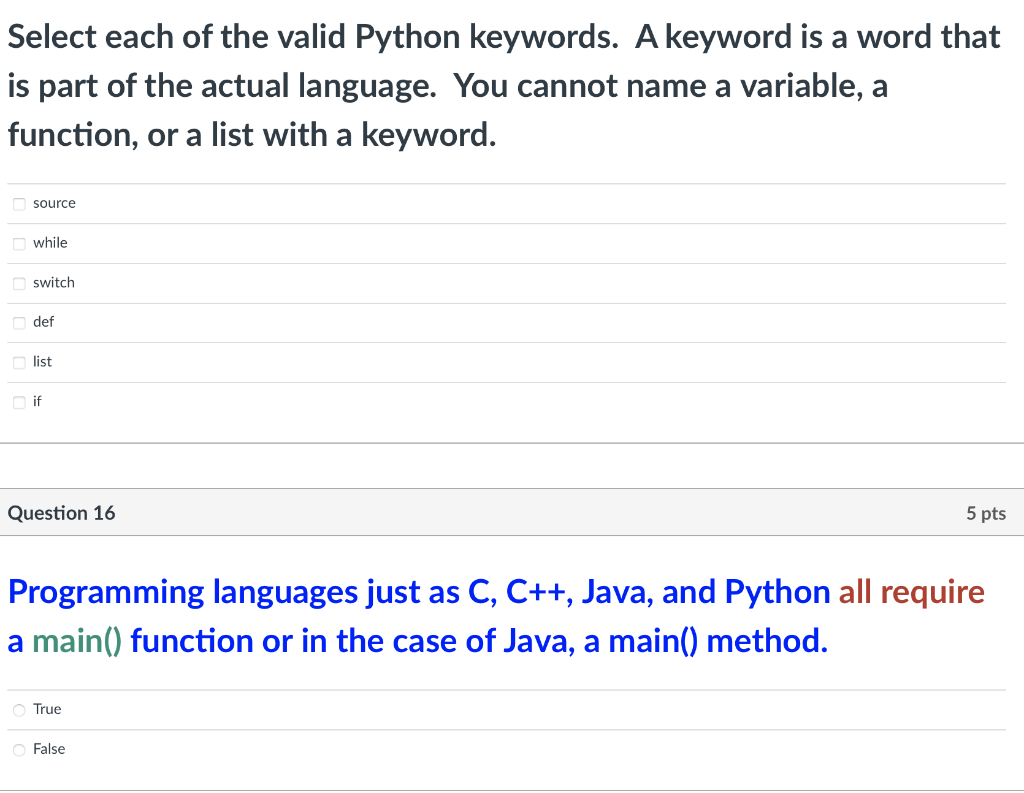Click the "True" answer label text
This screenshot has width=1024, height=793.
[x=47, y=709]
